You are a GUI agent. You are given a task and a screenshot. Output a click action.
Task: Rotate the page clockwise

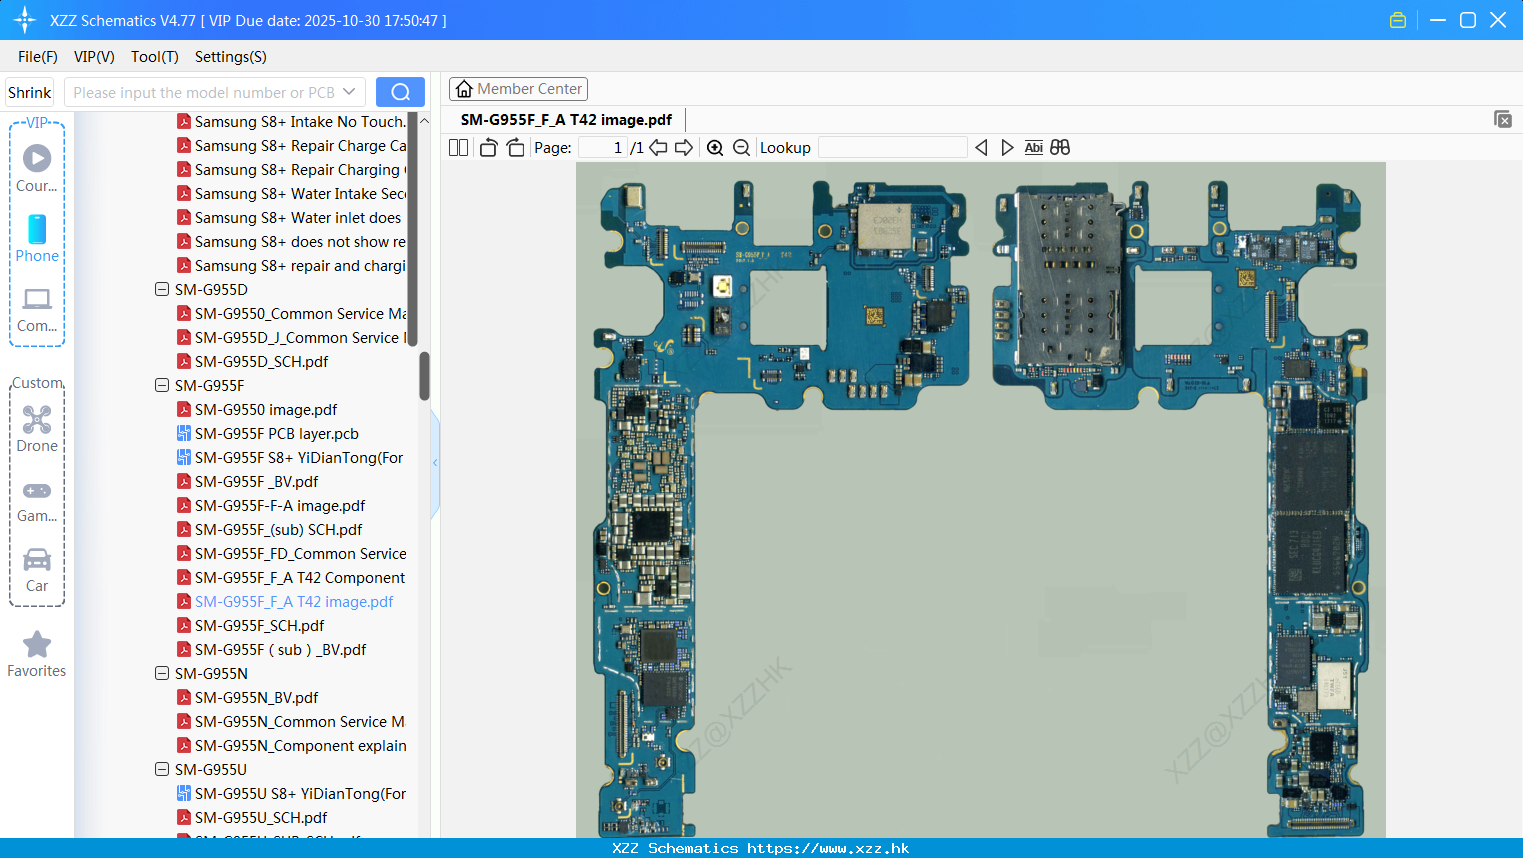click(515, 148)
